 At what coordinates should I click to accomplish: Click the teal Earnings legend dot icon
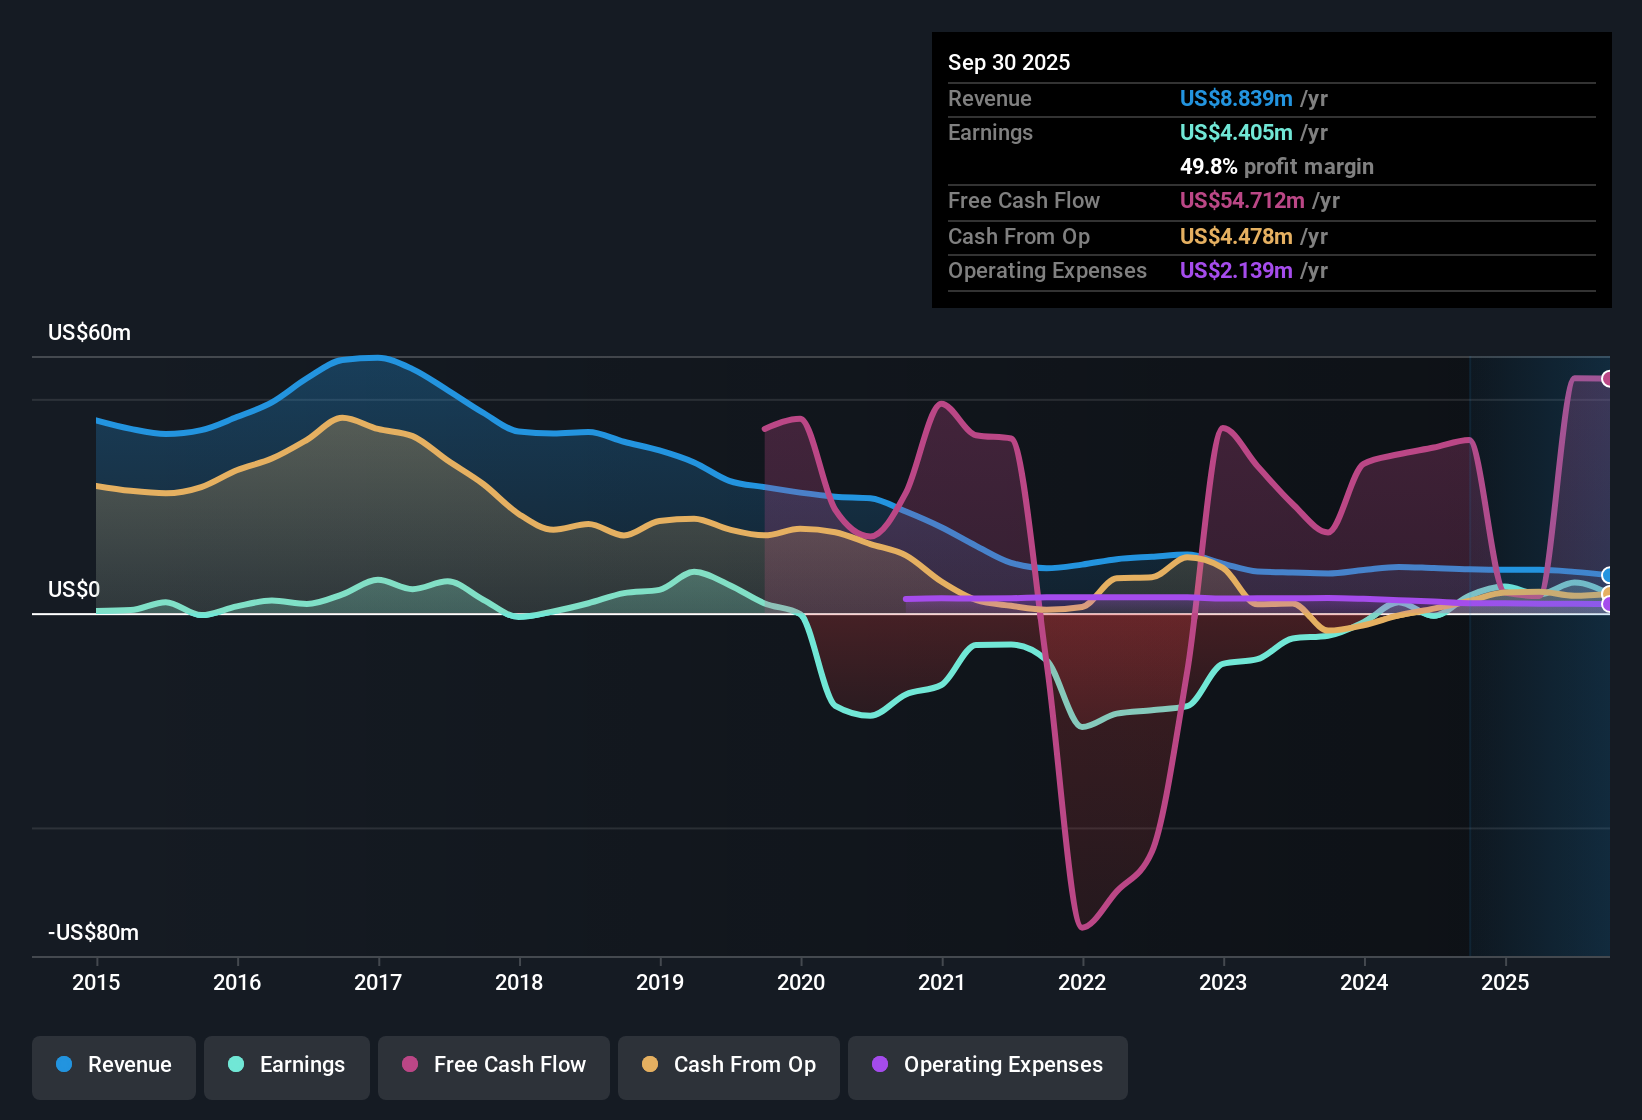click(236, 1065)
